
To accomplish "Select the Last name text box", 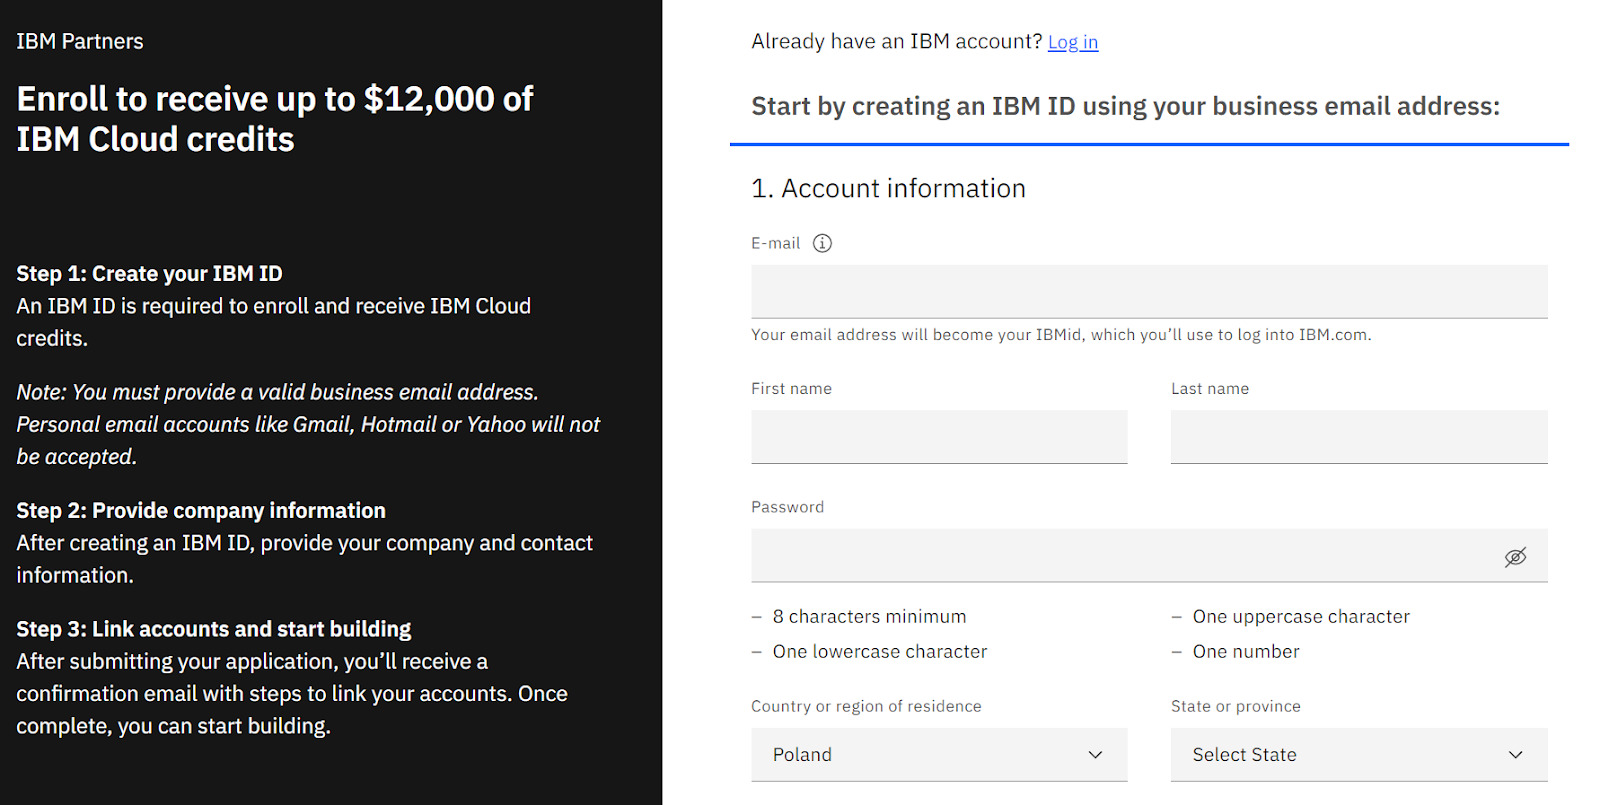I will pos(1358,437).
